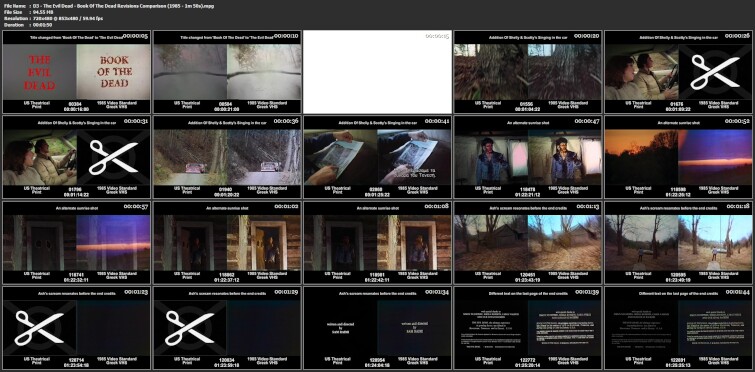Viewport: 755px width, 372px height.
Task: Click the scissors icon in the 00:00:26 thumbnail
Action: click(x=715, y=72)
